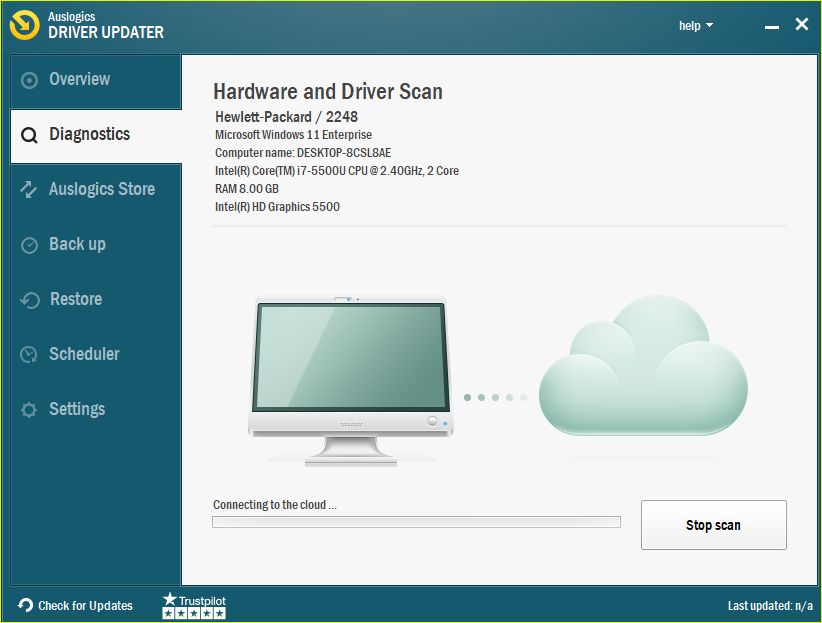Minimize the Driver Updater window
This screenshot has height=623, width=822.
(772, 27)
